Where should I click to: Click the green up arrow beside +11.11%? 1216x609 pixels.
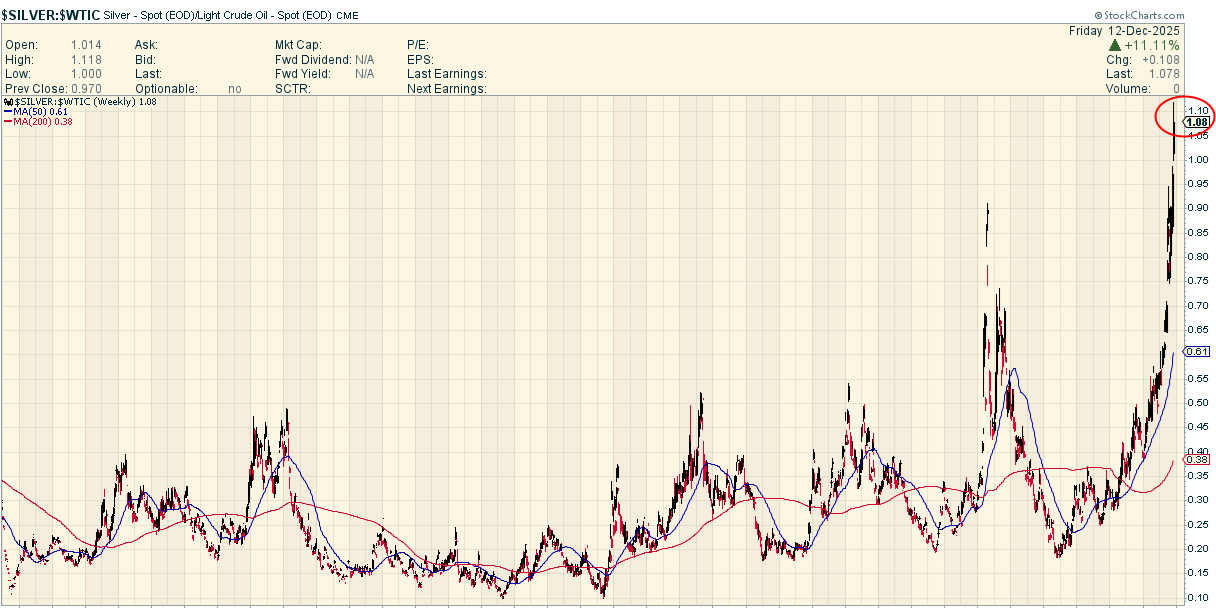click(1113, 46)
